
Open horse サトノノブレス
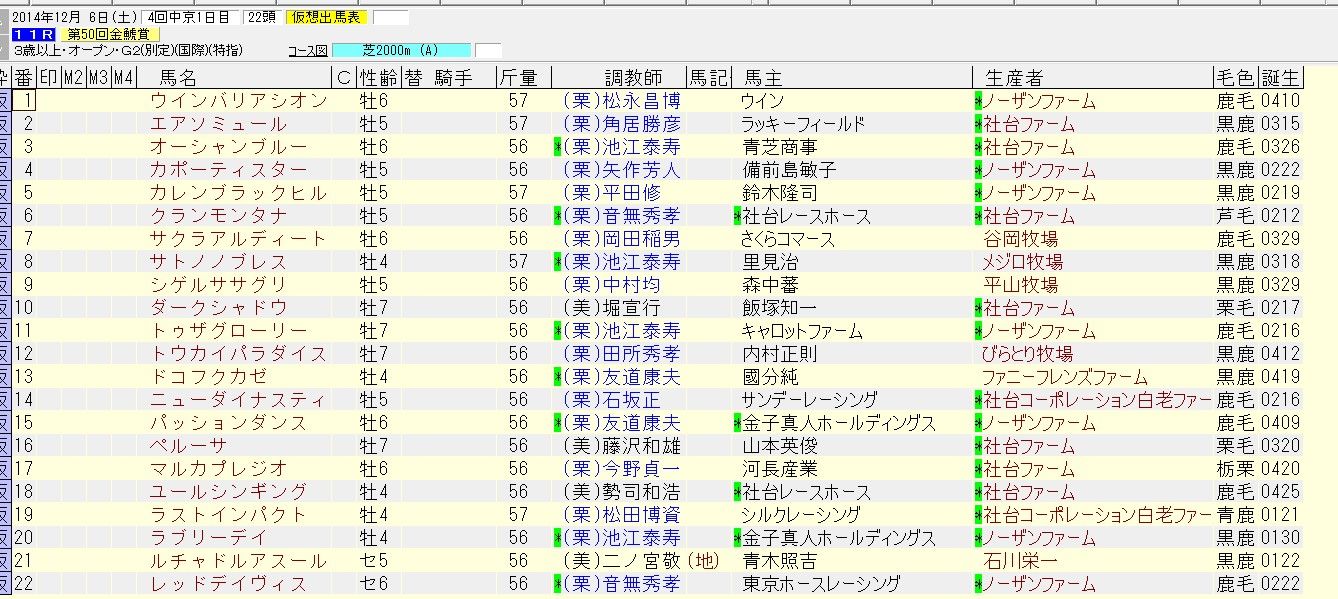[218, 262]
